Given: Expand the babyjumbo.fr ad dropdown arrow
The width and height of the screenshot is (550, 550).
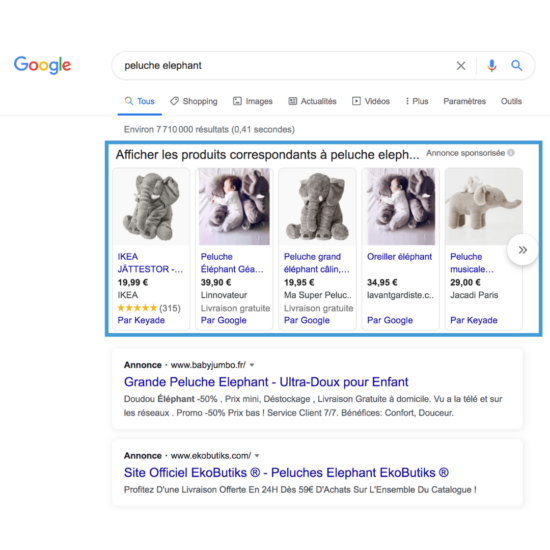Looking at the screenshot, I should tap(252, 365).
